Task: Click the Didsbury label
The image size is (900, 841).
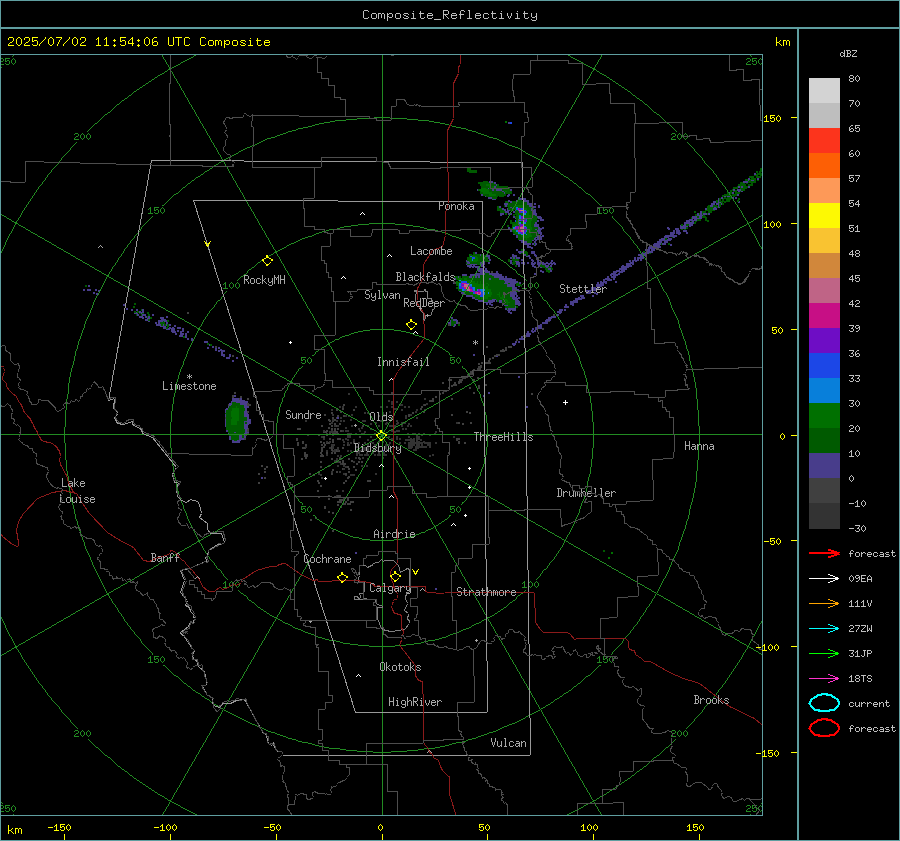Action: tap(377, 448)
